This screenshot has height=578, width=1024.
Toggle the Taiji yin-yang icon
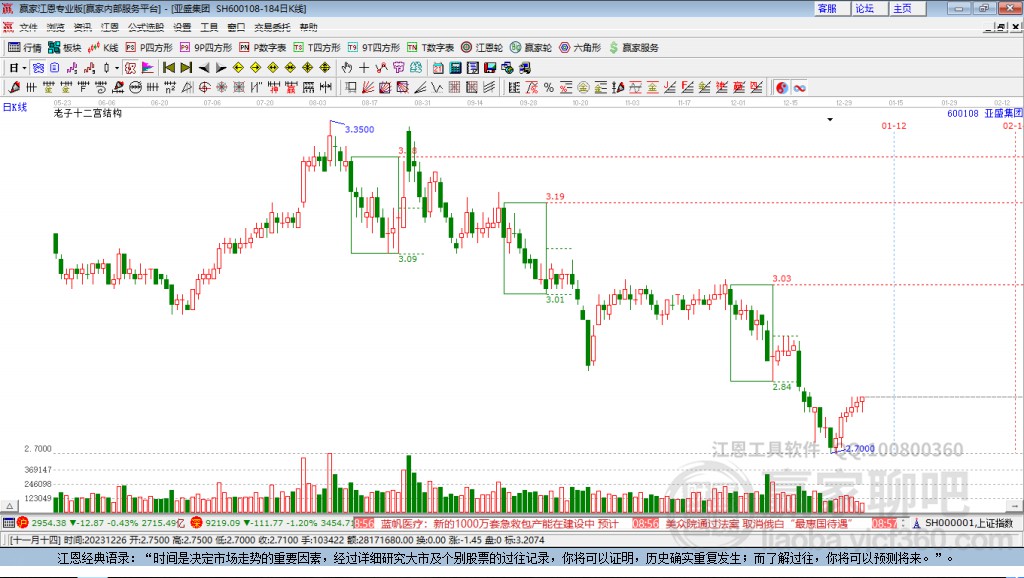coord(782,88)
